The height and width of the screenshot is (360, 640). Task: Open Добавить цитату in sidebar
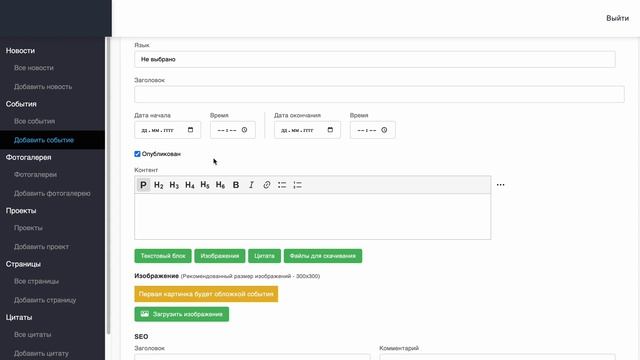click(x=41, y=353)
